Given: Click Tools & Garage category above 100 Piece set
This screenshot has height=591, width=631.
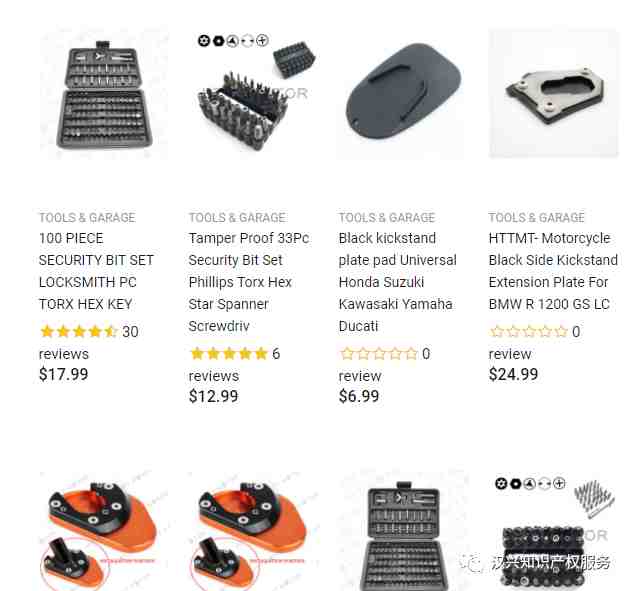Looking at the screenshot, I should coord(87,218).
